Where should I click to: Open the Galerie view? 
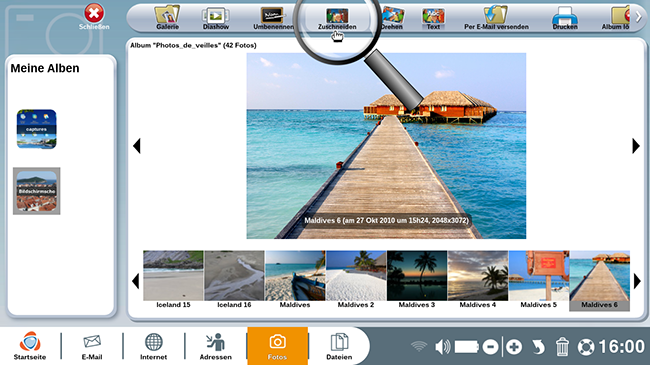click(167, 17)
